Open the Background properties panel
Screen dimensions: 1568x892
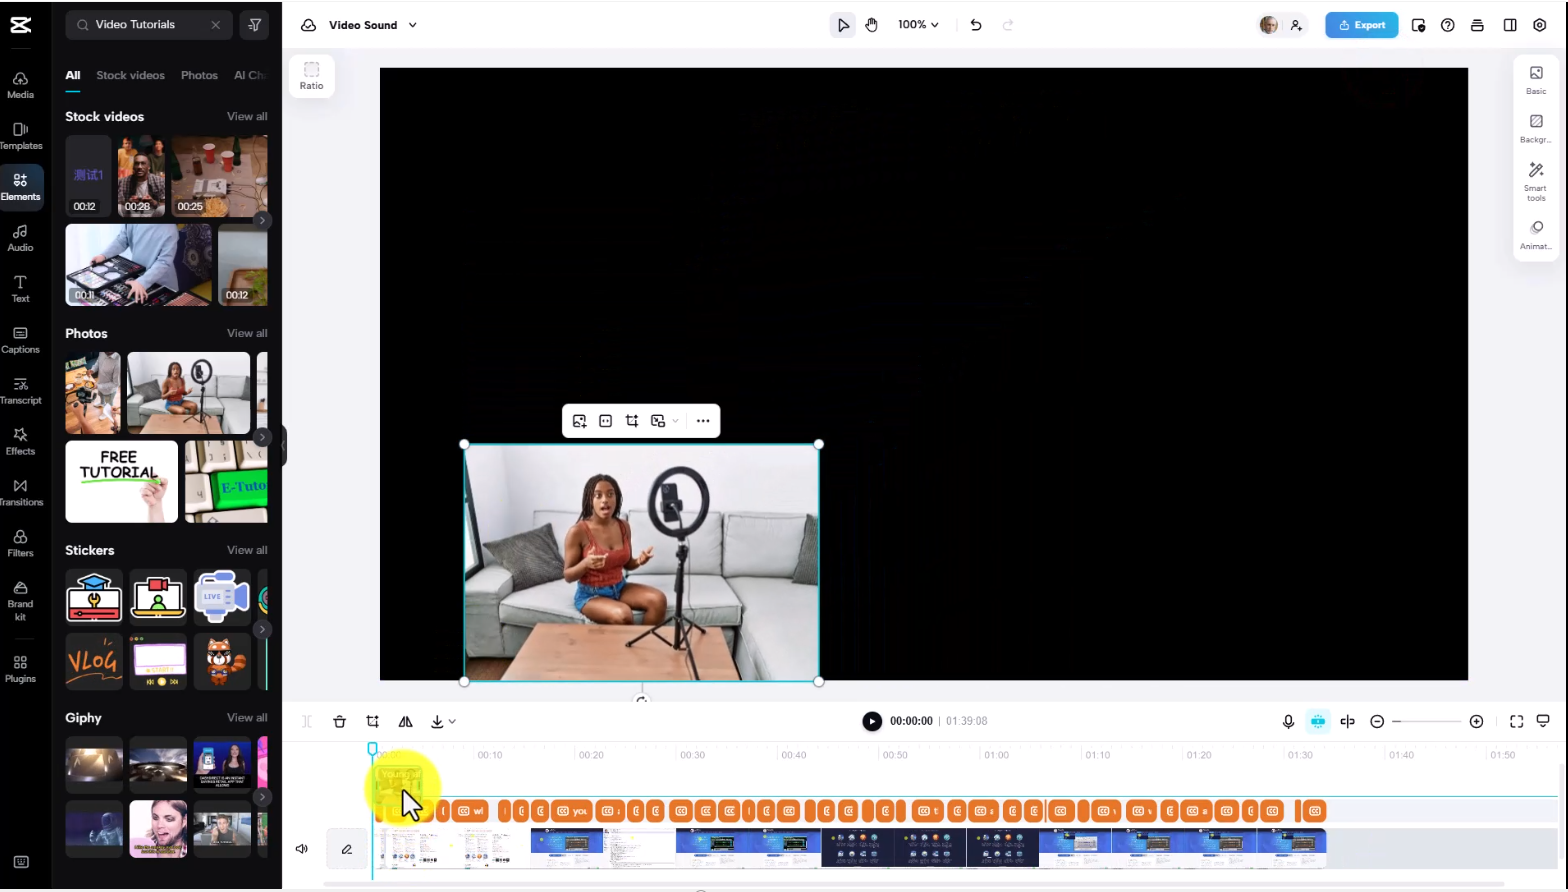1536,129
